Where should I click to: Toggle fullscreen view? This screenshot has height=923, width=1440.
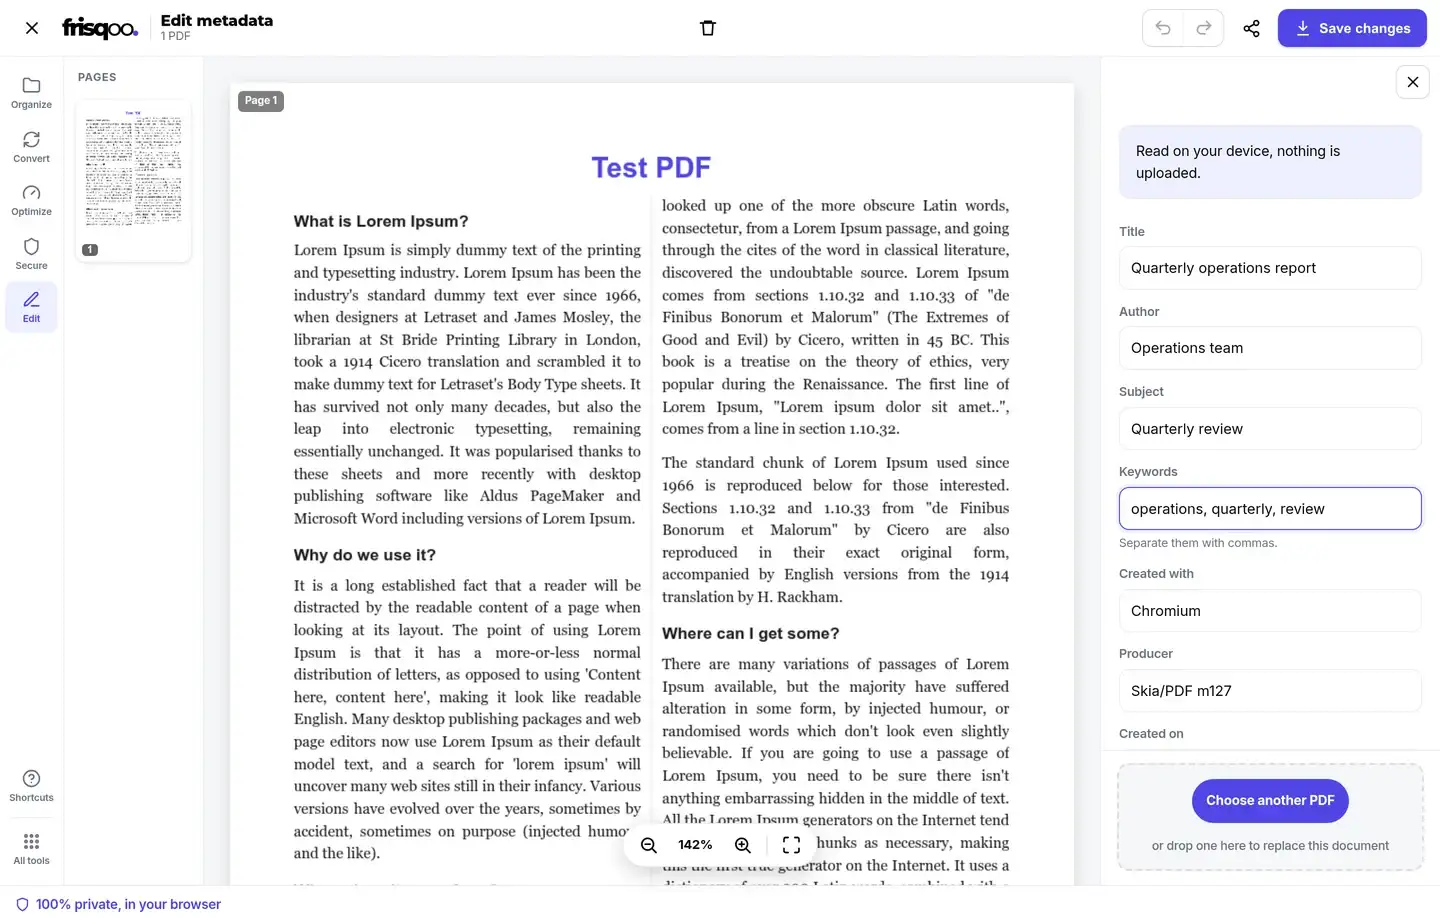tap(792, 845)
